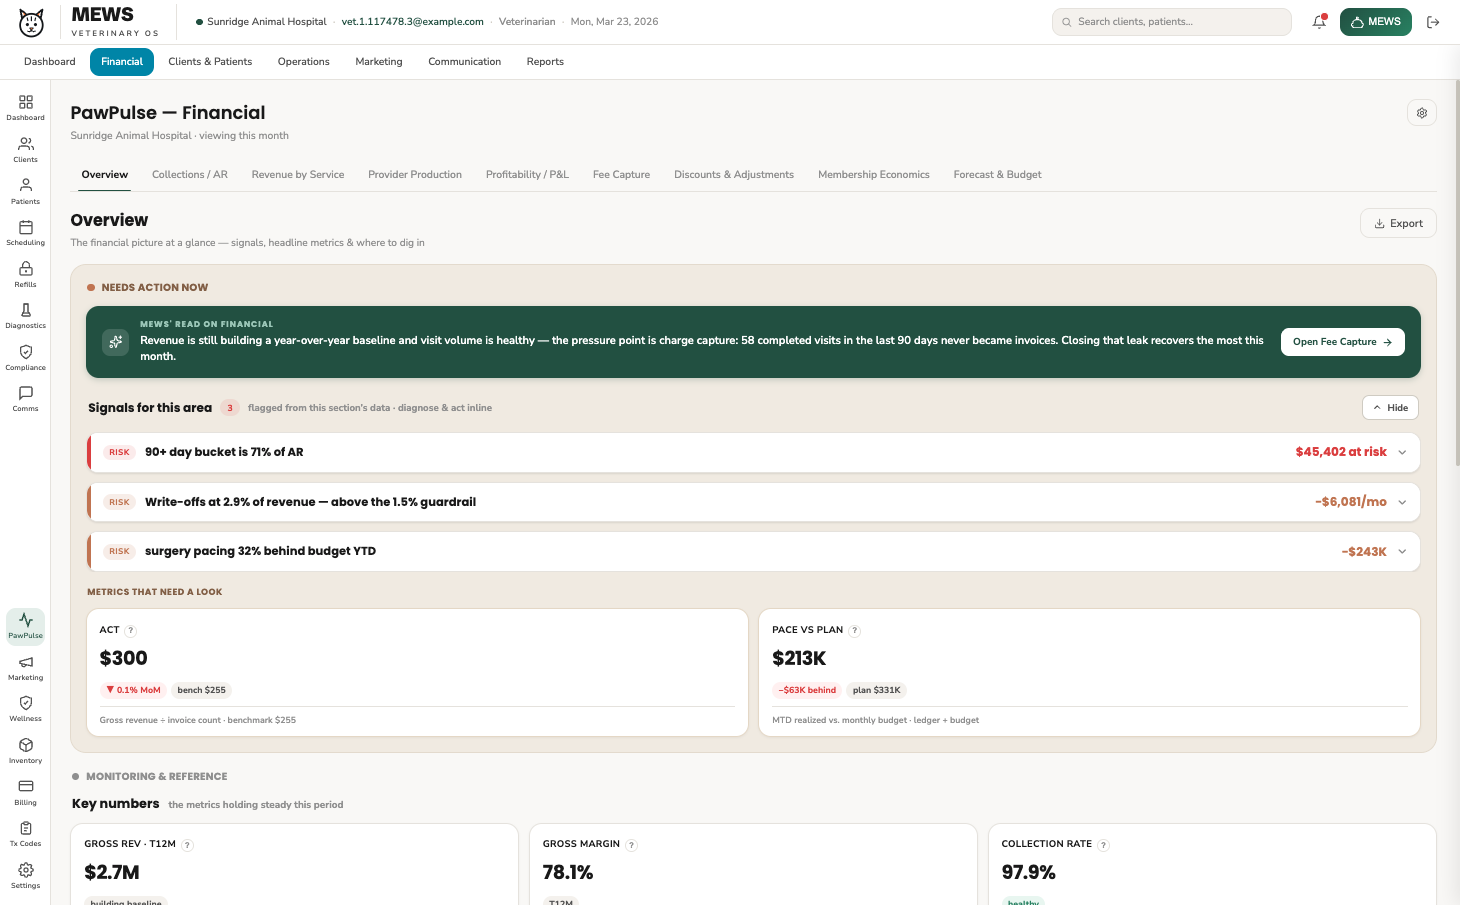Click the -$63K behind tag

(807, 690)
